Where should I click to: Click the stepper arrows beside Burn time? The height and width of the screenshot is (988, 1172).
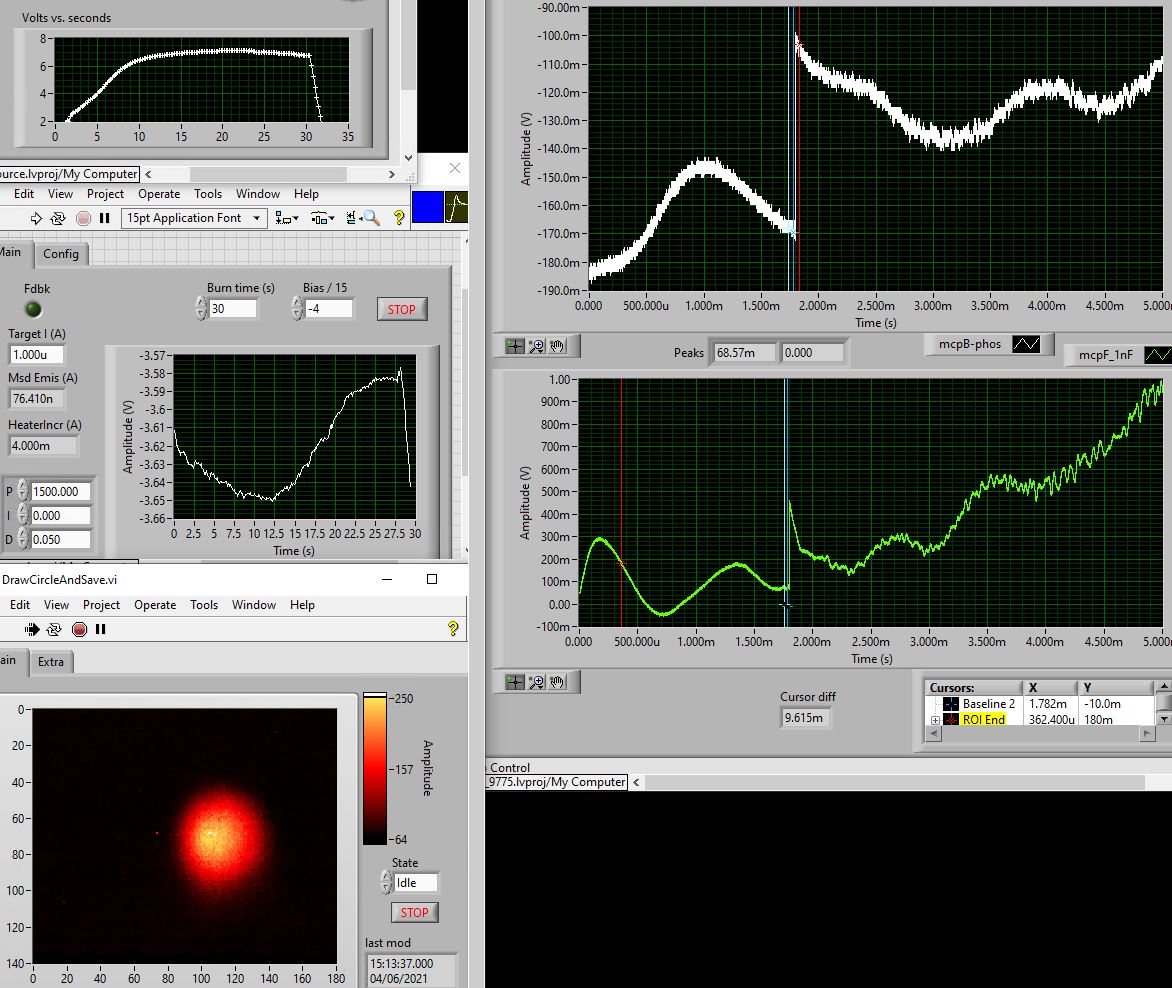(x=201, y=309)
